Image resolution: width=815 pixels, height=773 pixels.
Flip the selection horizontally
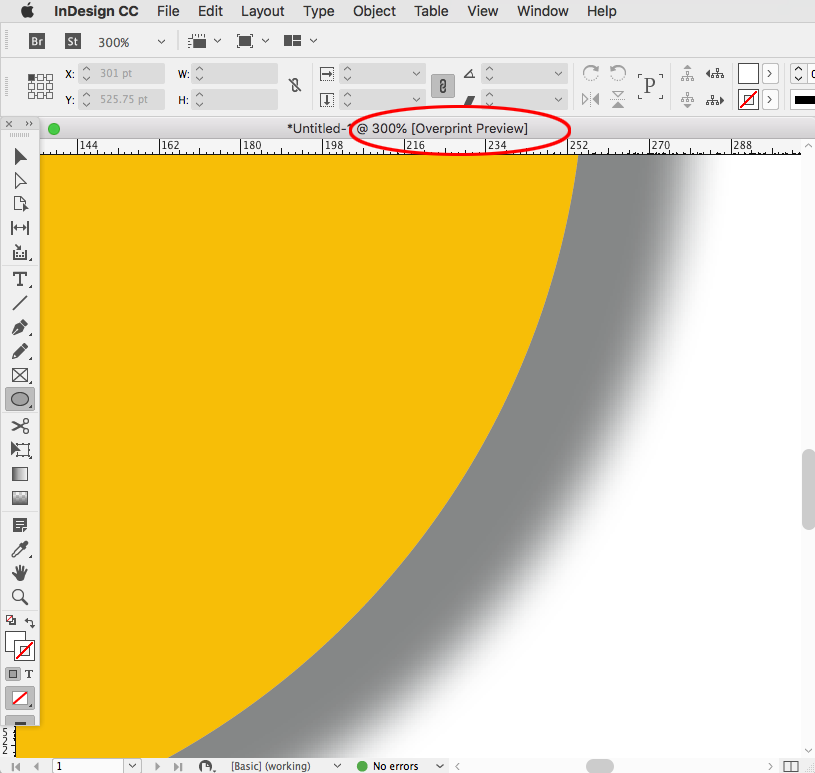tap(590, 99)
